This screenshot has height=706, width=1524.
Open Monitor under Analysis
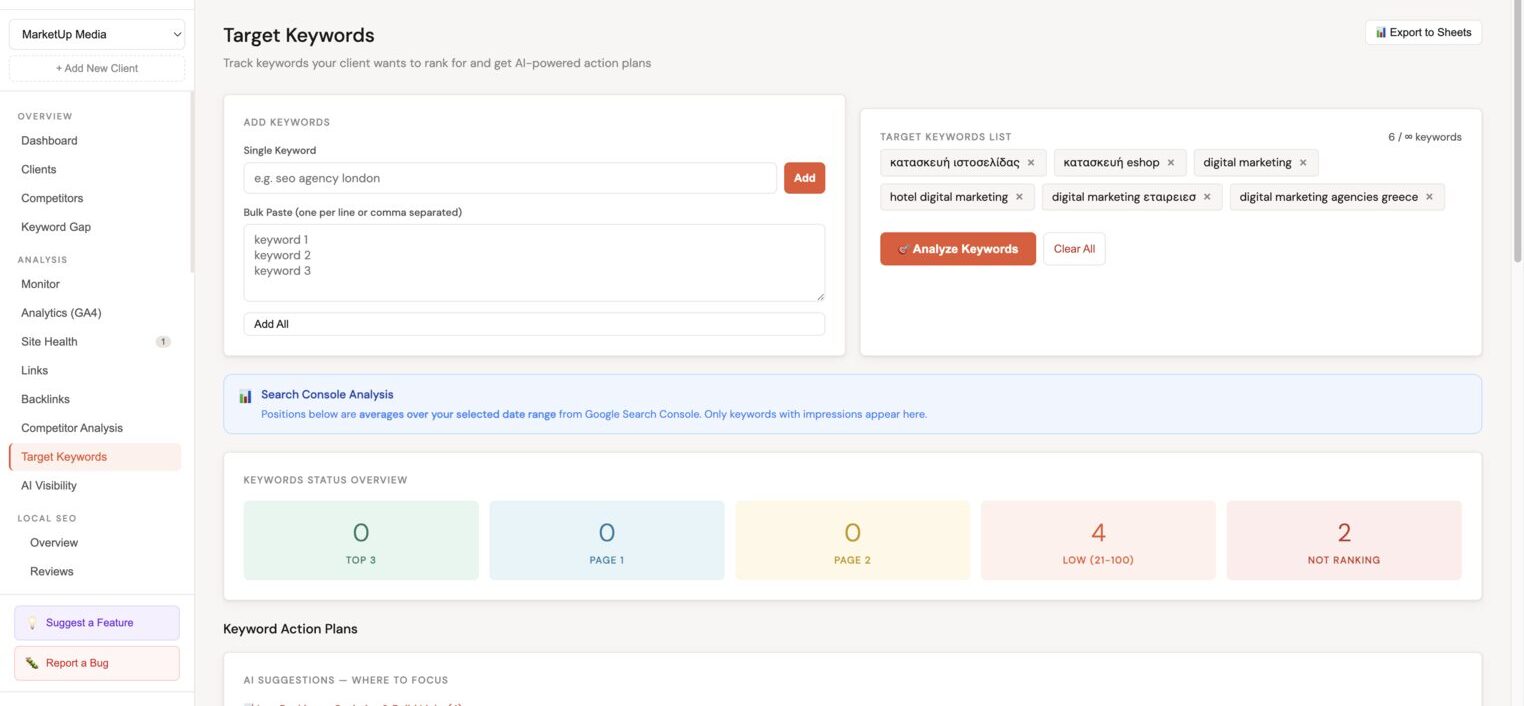[x=40, y=284]
